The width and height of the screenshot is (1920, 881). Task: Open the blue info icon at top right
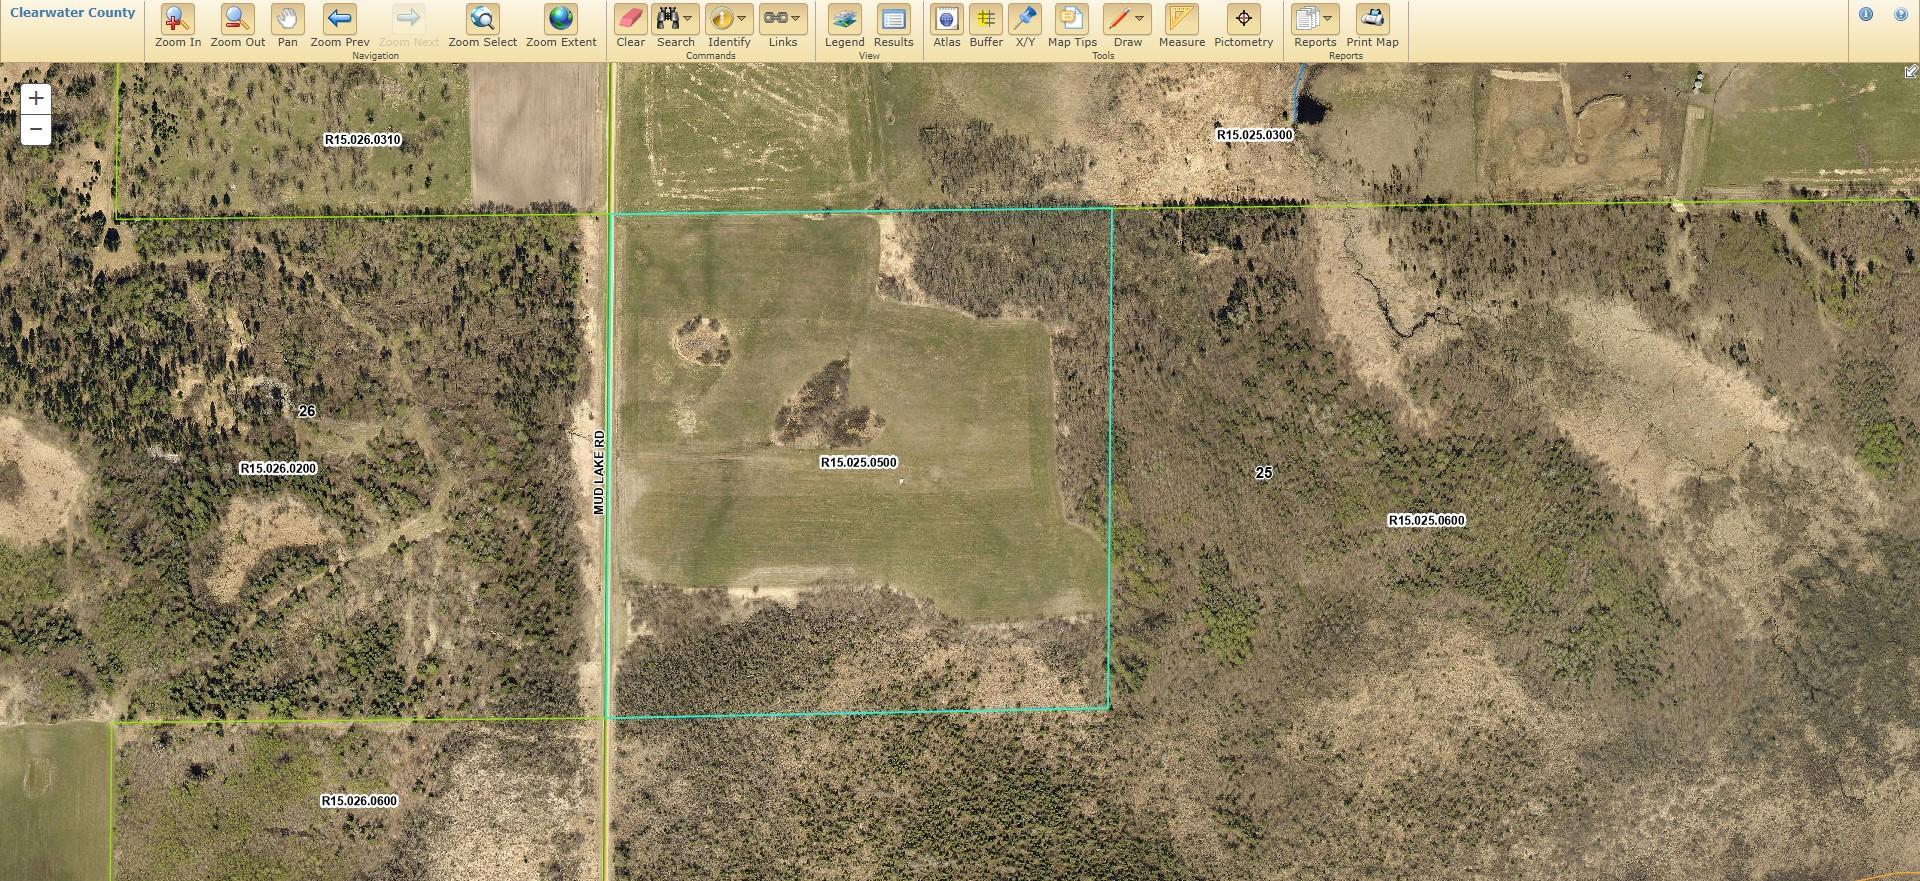[1866, 14]
